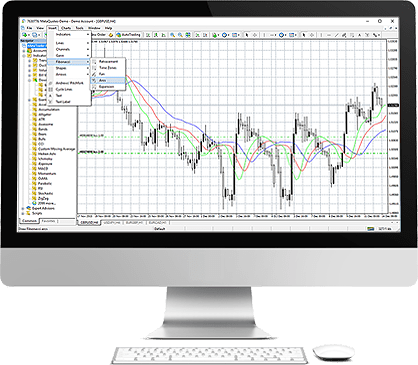Choose Cycle Lines in Insert menu
The width and height of the screenshot is (418, 365).
click(x=69, y=89)
